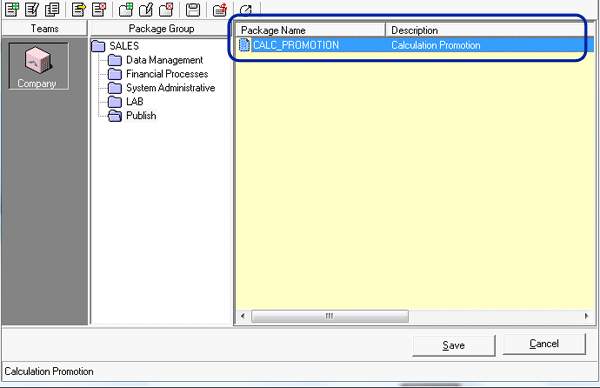Click the add package toolbar icon
This screenshot has height=388, width=600.
[x=12, y=10]
